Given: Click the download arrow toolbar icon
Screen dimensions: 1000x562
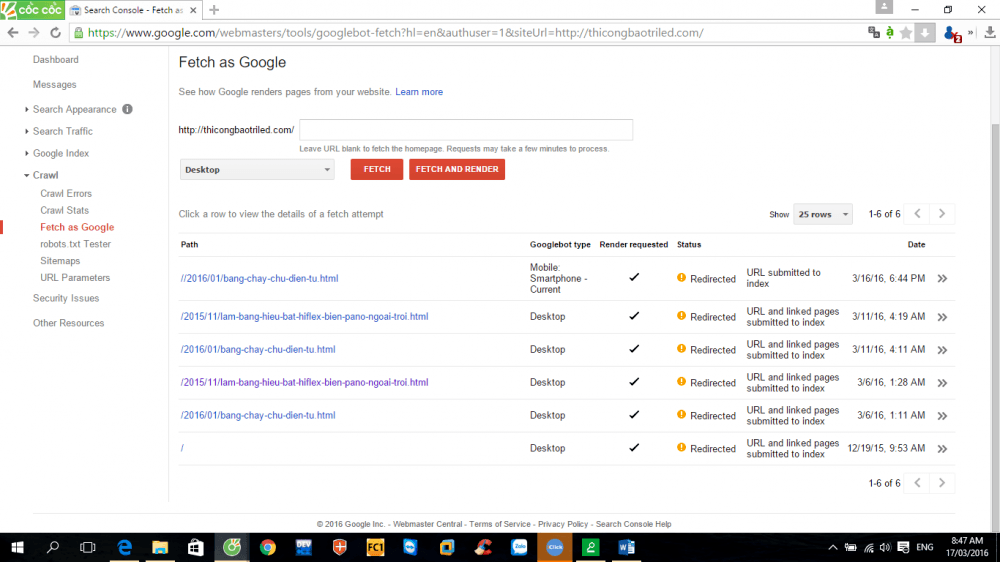Looking at the screenshot, I should coord(925,33).
